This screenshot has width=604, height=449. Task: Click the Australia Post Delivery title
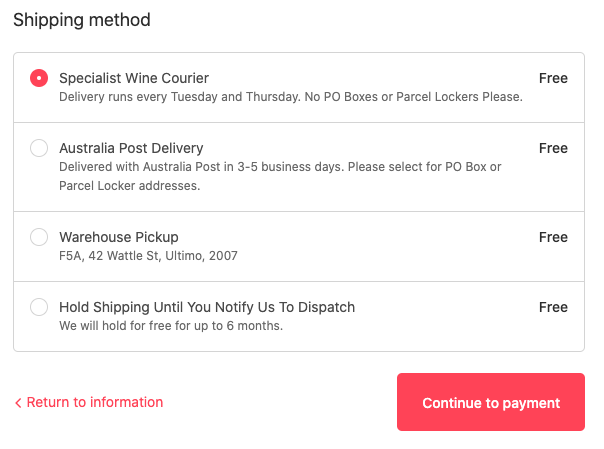tap(131, 148)
